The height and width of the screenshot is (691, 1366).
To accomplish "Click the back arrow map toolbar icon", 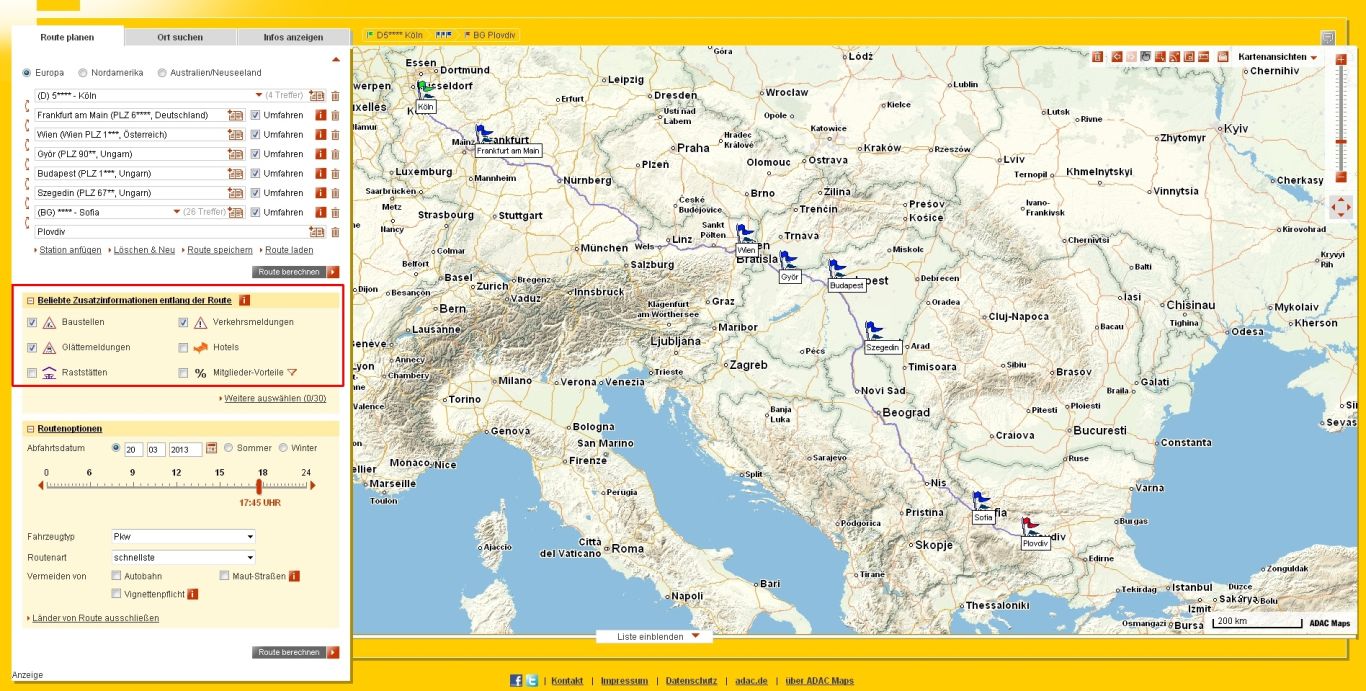I will (1117, 57).
